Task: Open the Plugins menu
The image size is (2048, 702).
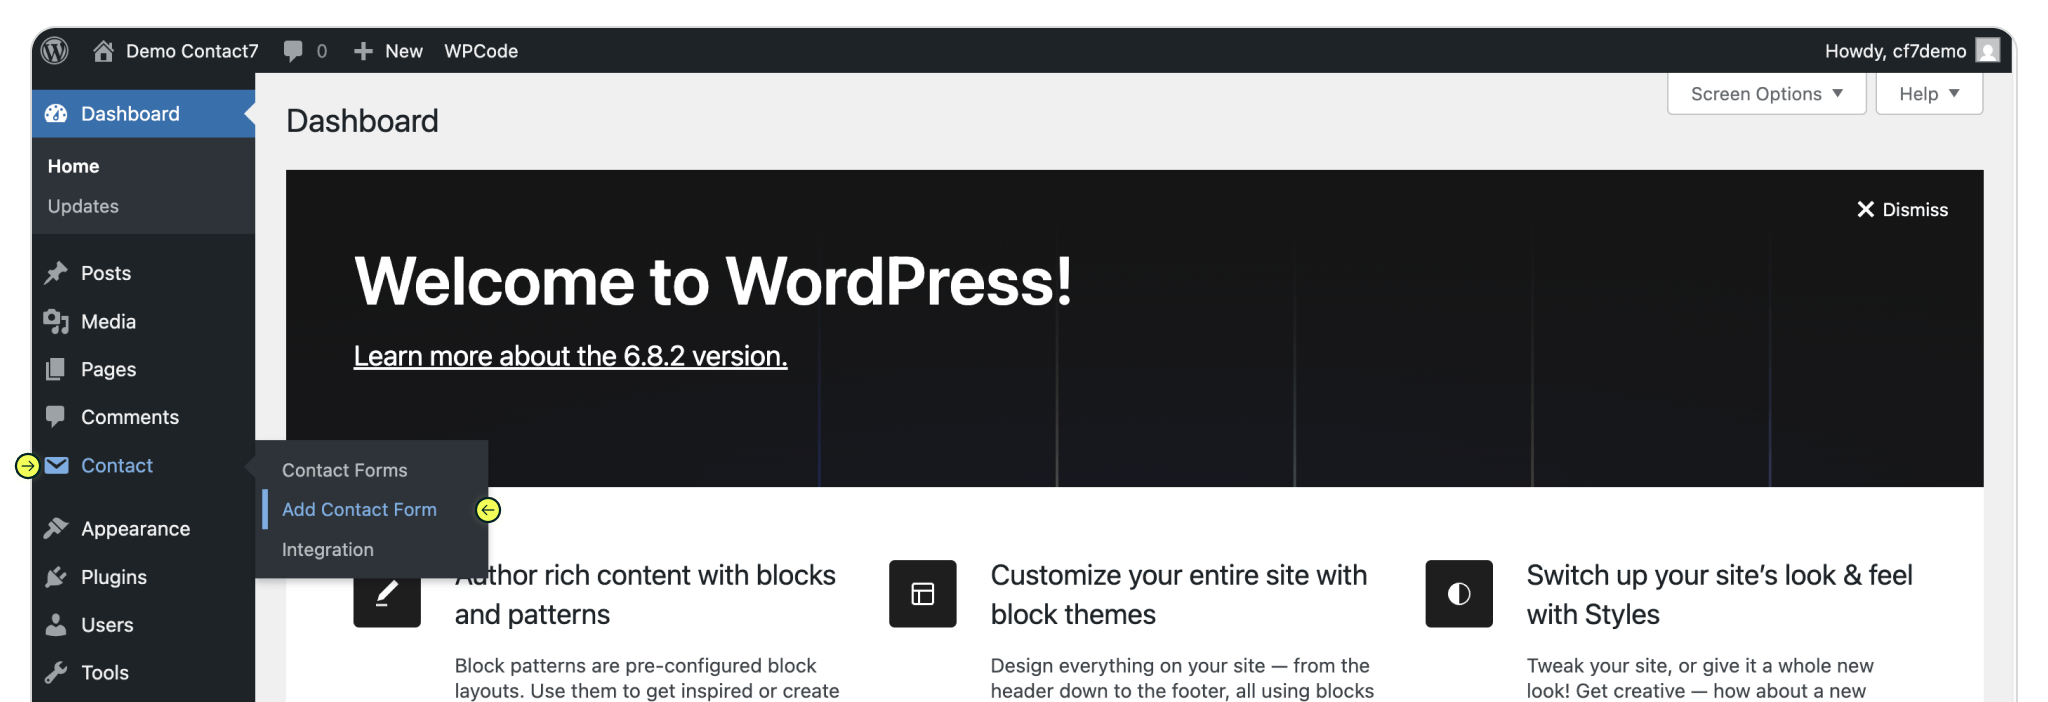Action: [143, 577]
